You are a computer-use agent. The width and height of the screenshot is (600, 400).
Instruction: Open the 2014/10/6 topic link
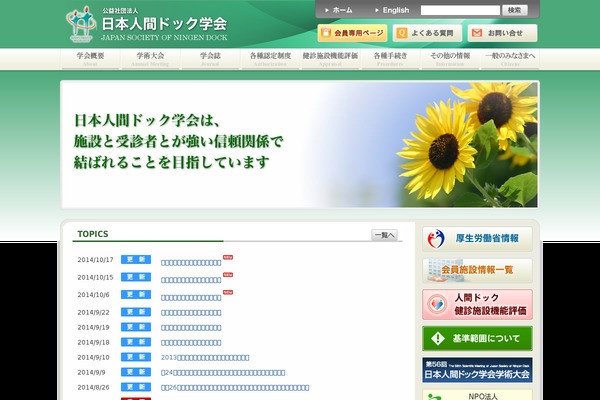pyautogui.click(x=191, y=298)
